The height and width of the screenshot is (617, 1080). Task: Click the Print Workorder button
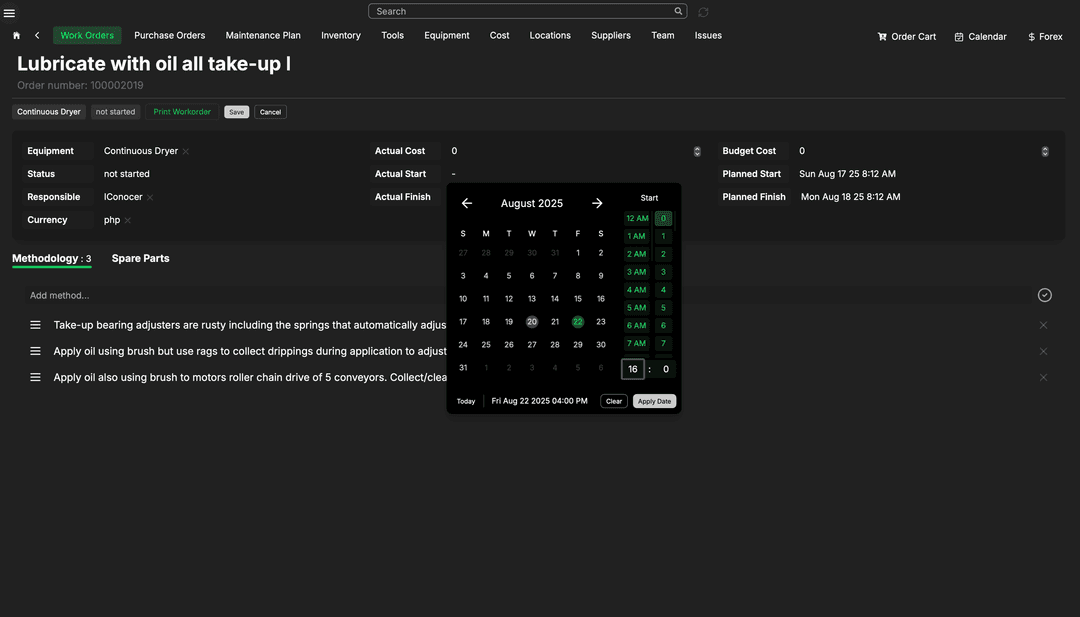coord(182,112)
